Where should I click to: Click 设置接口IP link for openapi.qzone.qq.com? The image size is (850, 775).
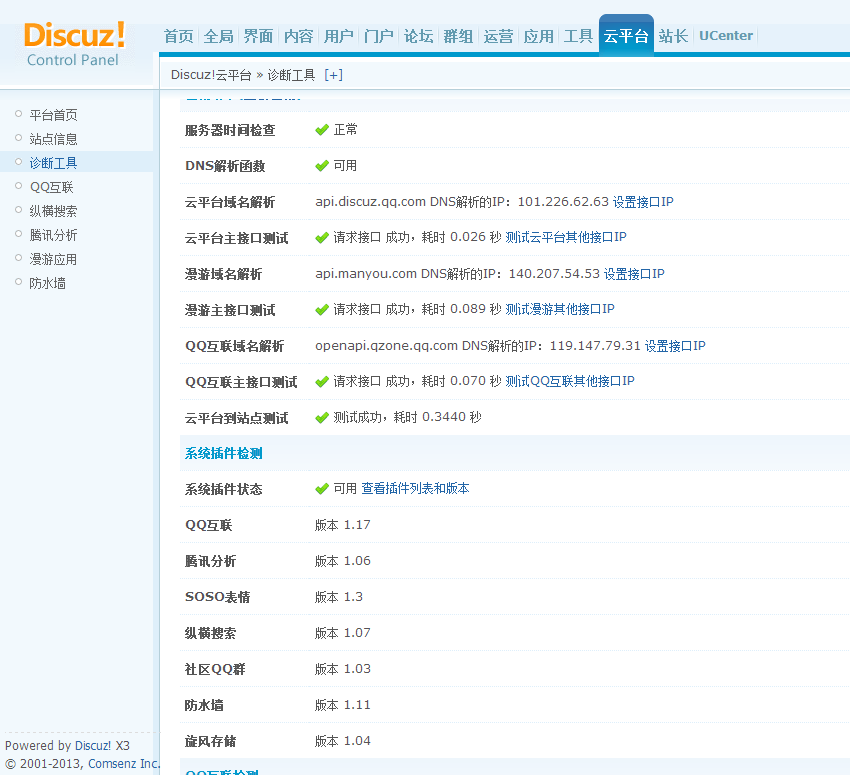[x=675, y=346]
